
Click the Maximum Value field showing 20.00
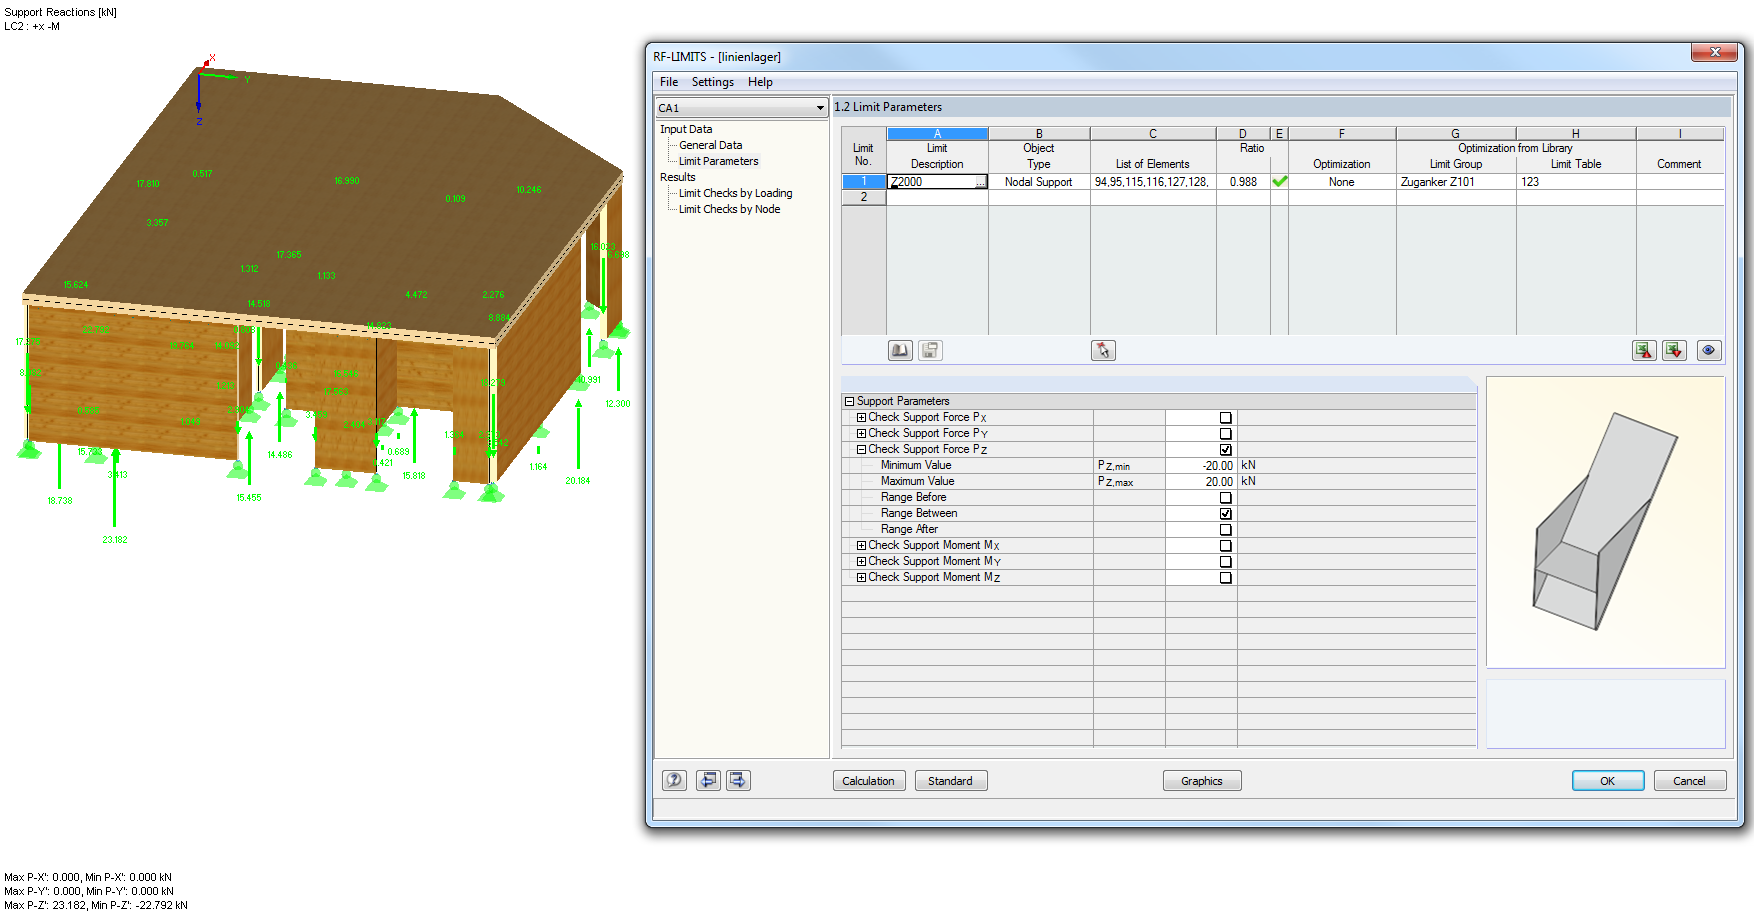click(x=1201, y=482)
